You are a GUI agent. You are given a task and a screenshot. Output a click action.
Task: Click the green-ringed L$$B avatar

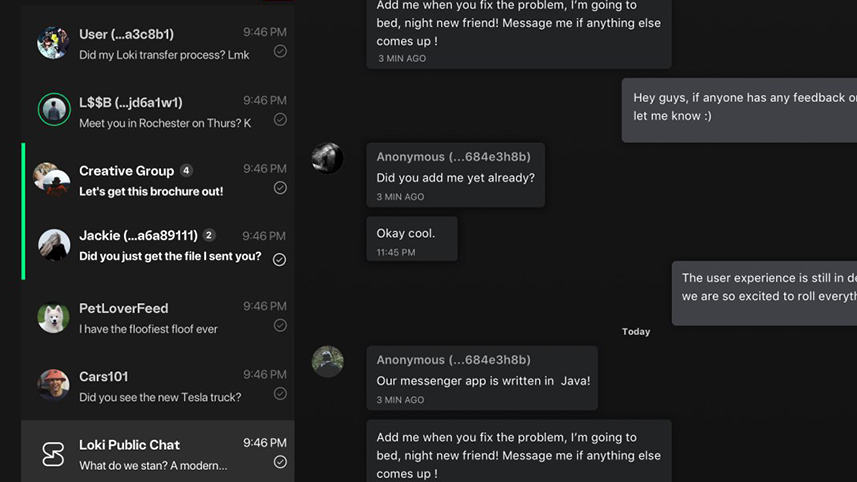click(x=54, y=109)
